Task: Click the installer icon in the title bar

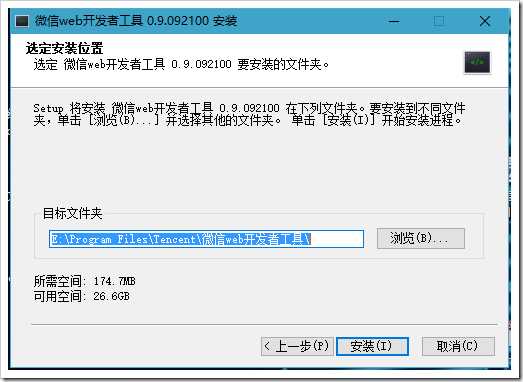Action: (22, 21)
